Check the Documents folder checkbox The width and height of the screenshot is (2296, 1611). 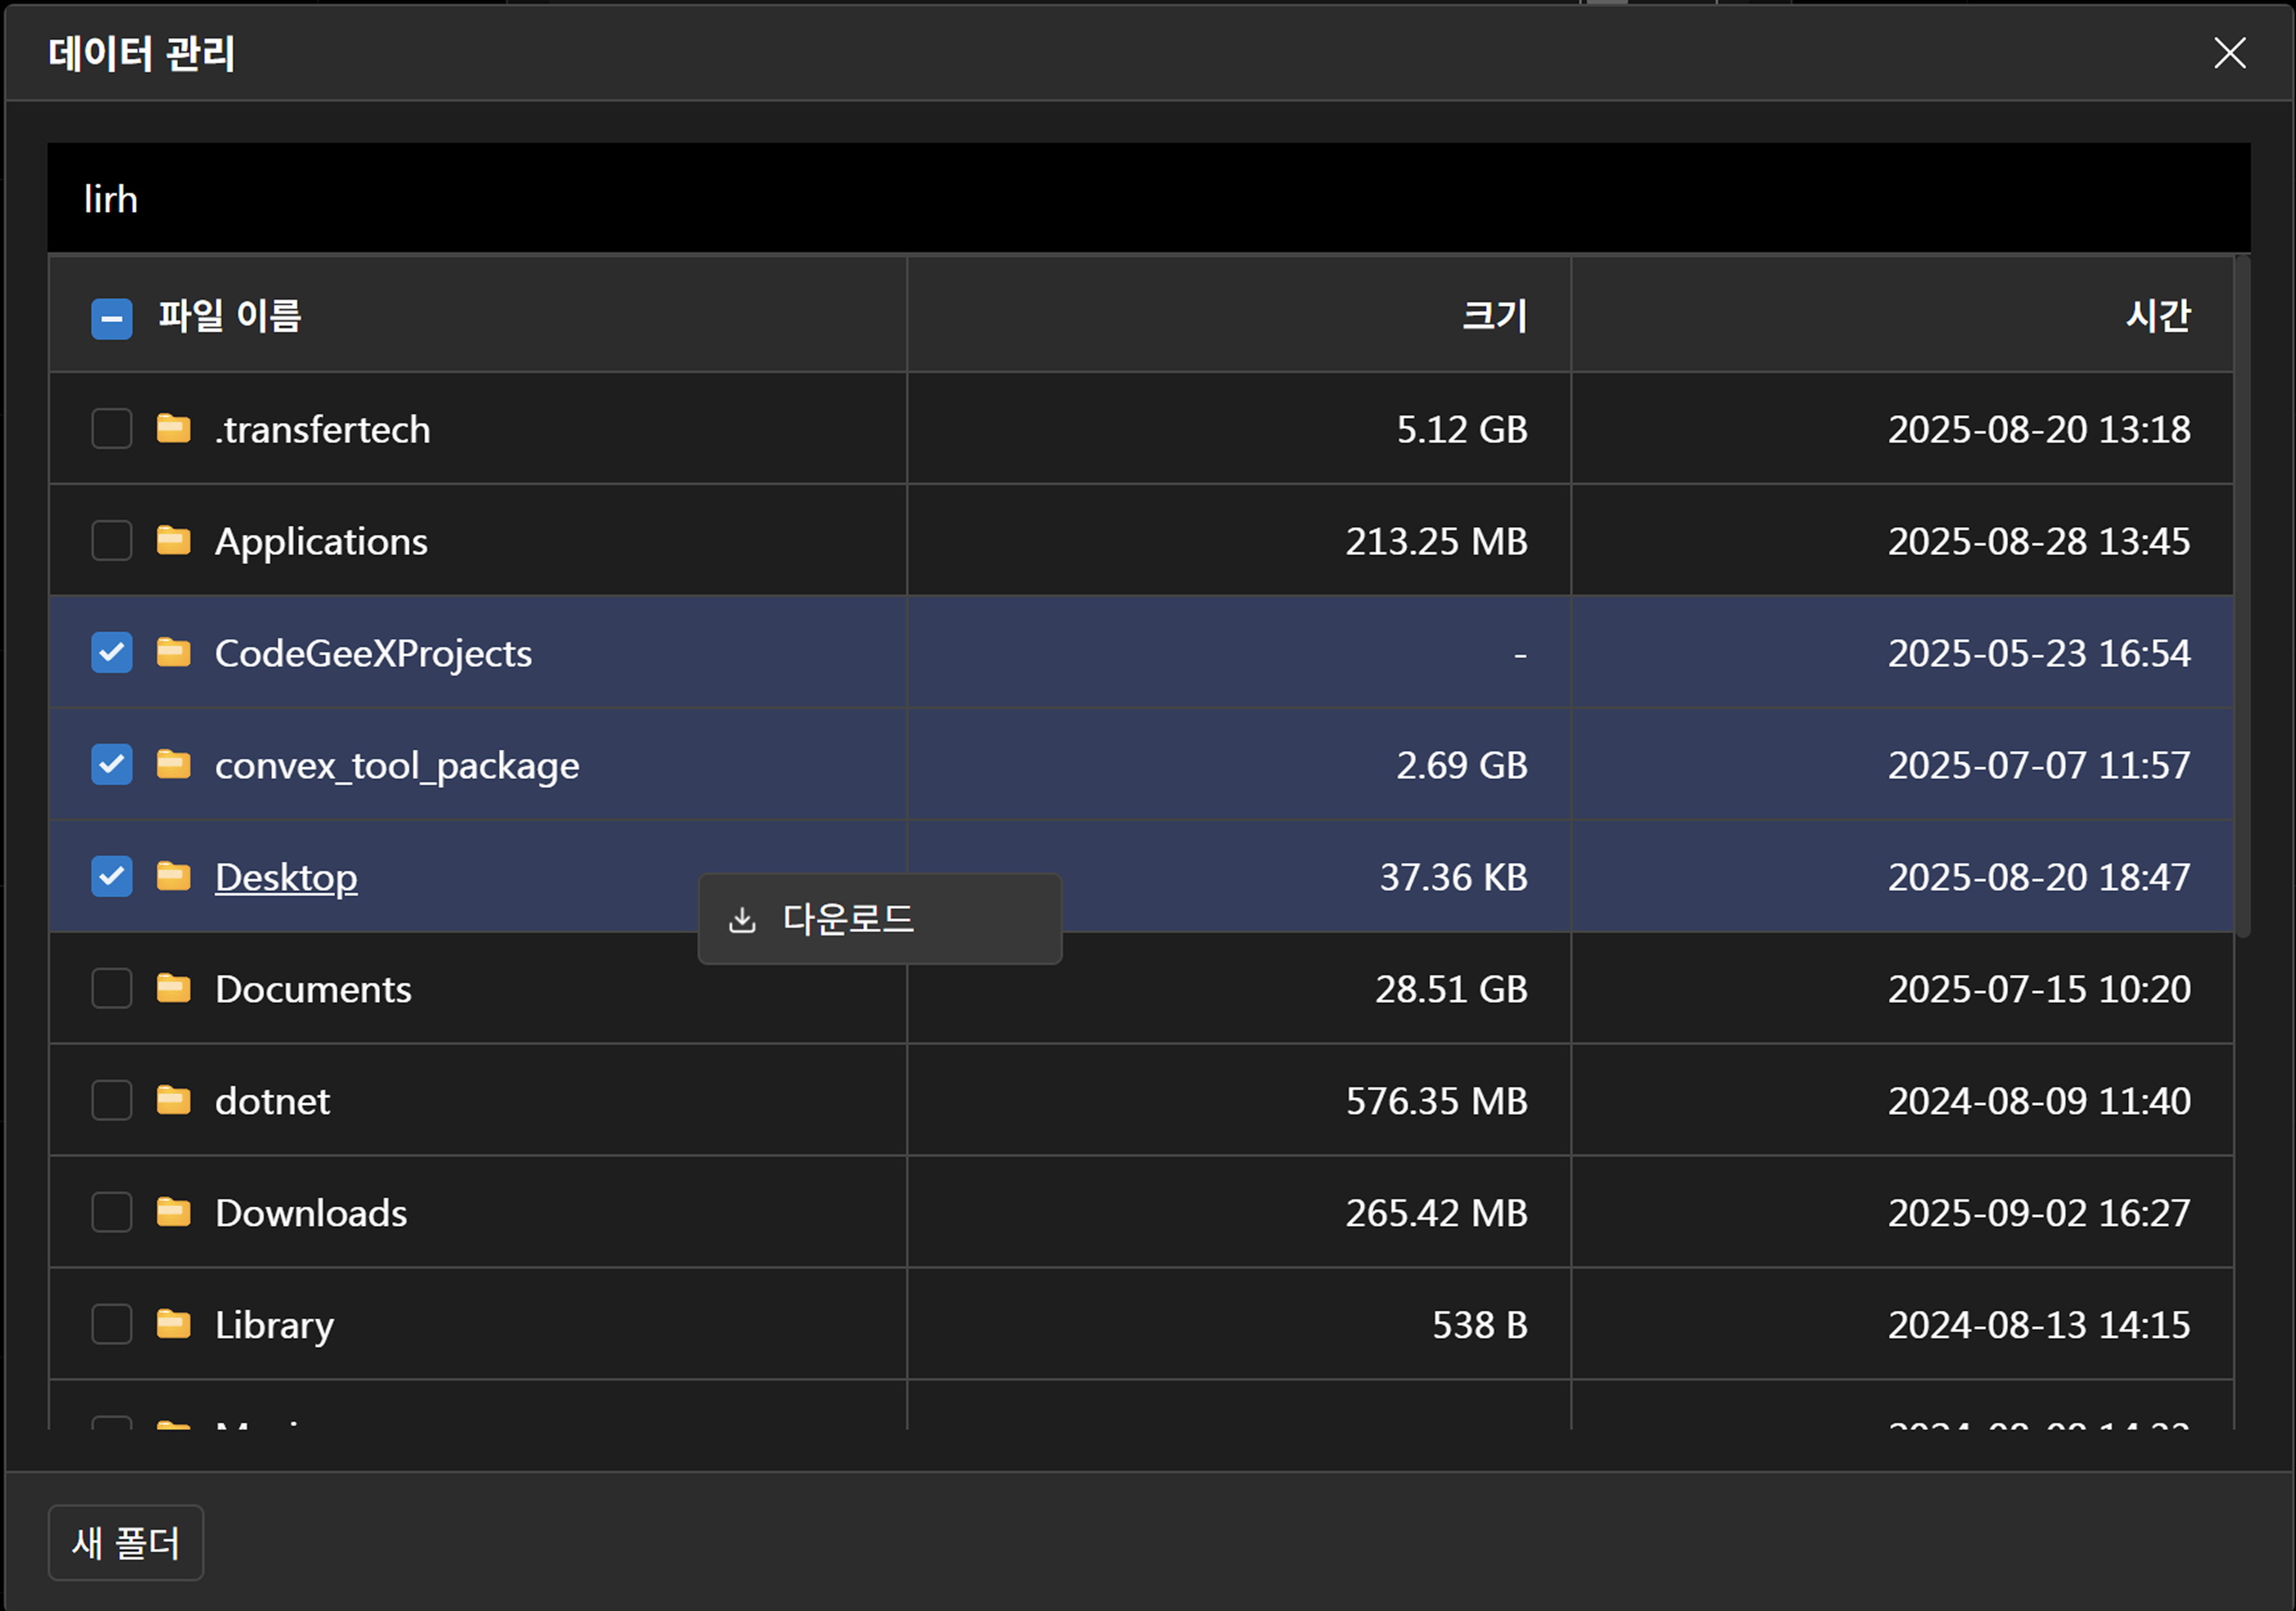coord(112,989)
